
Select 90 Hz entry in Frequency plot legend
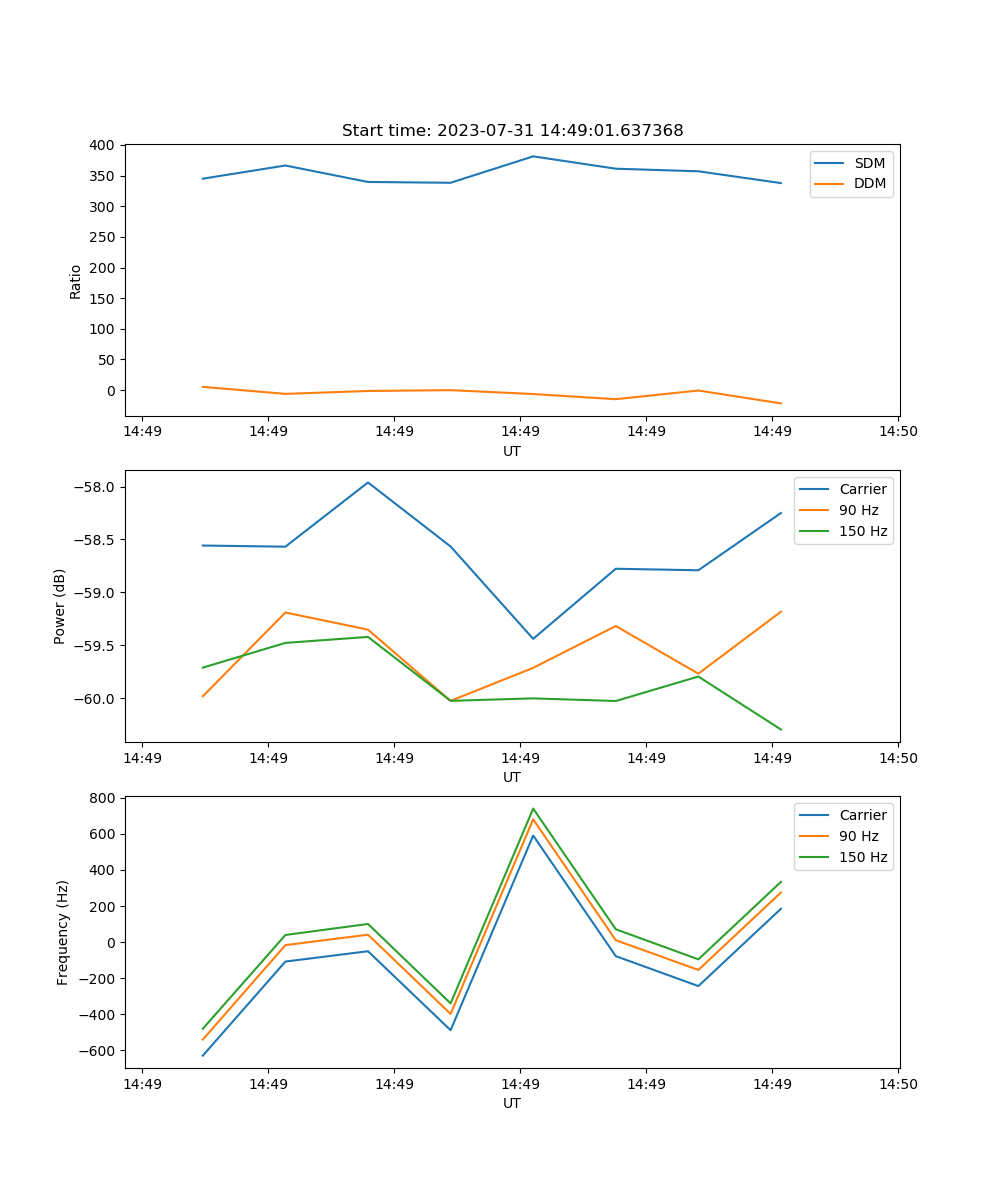858,836
